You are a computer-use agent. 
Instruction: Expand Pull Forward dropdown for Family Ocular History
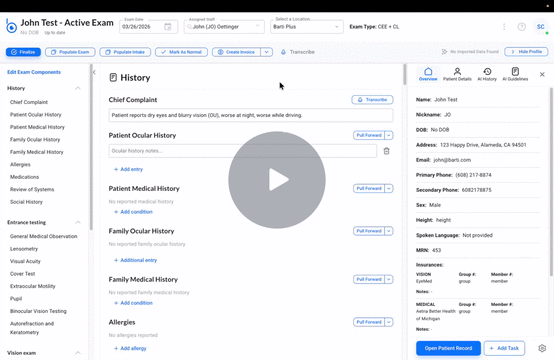[389, 231]
